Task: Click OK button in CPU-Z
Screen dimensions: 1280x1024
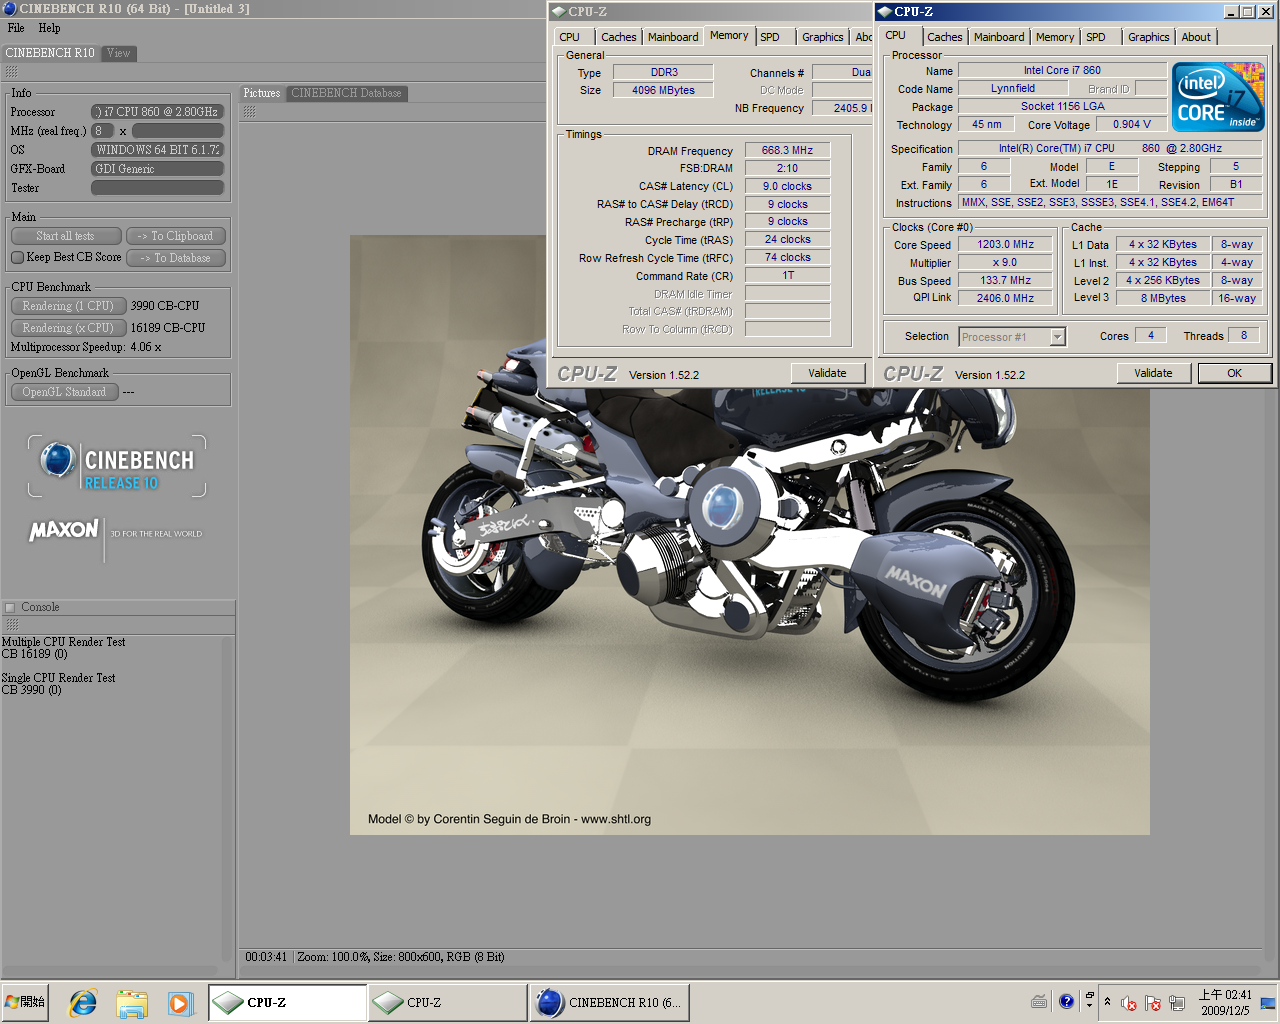Action: pyautogui.click(x=1234, y=373)
